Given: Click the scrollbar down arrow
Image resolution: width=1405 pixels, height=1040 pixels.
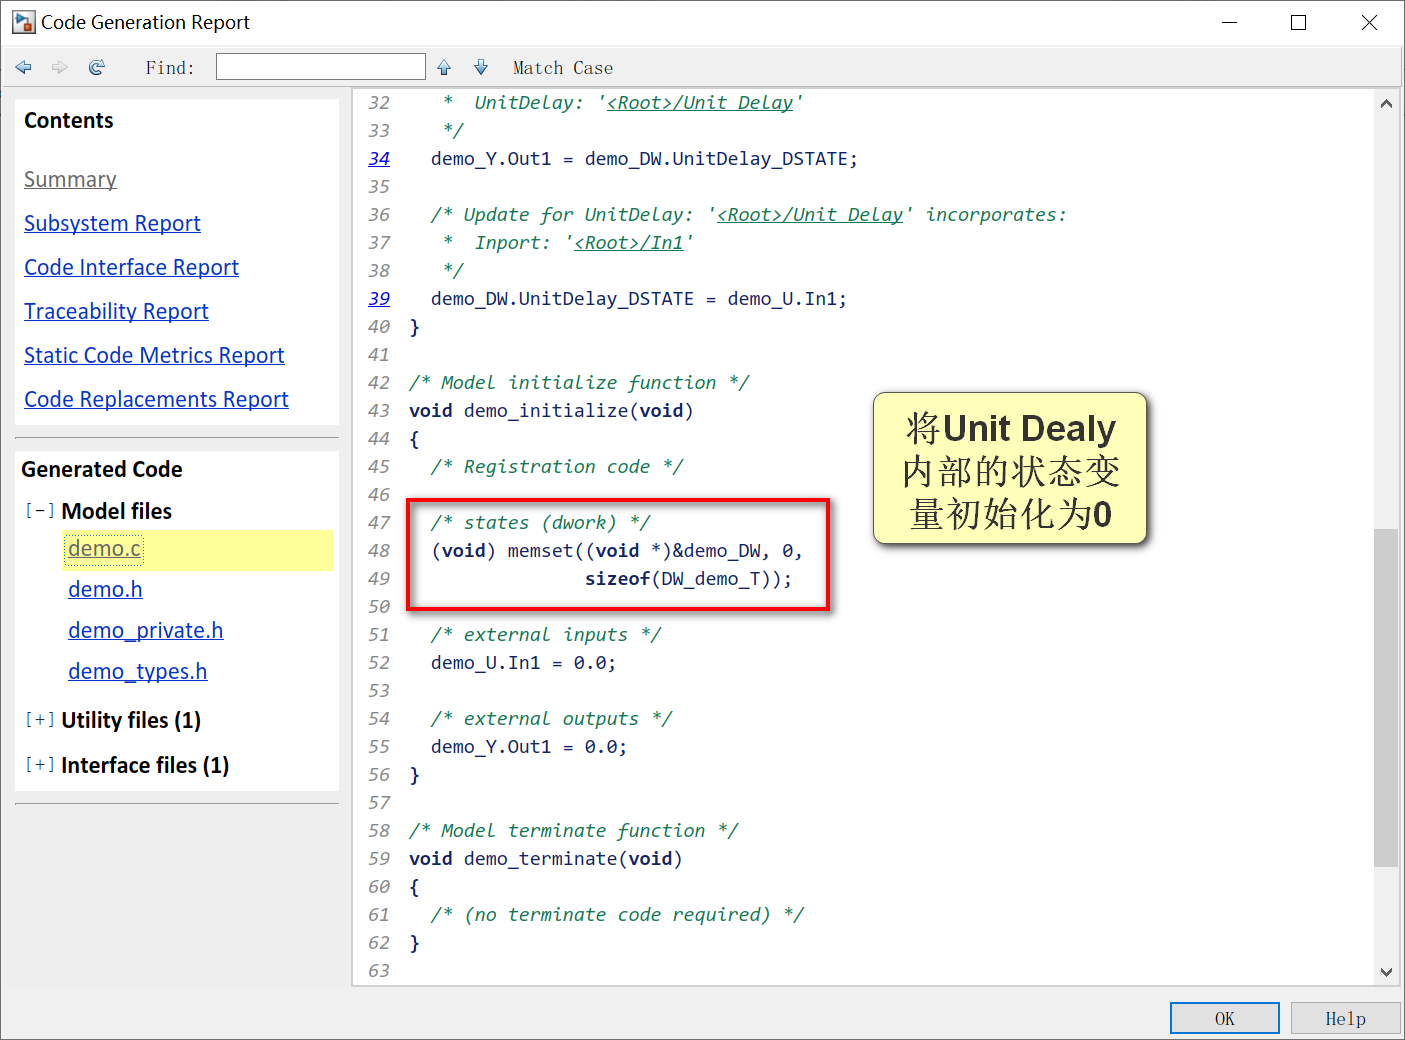Looking at the screenshot, I should 1386,971.
